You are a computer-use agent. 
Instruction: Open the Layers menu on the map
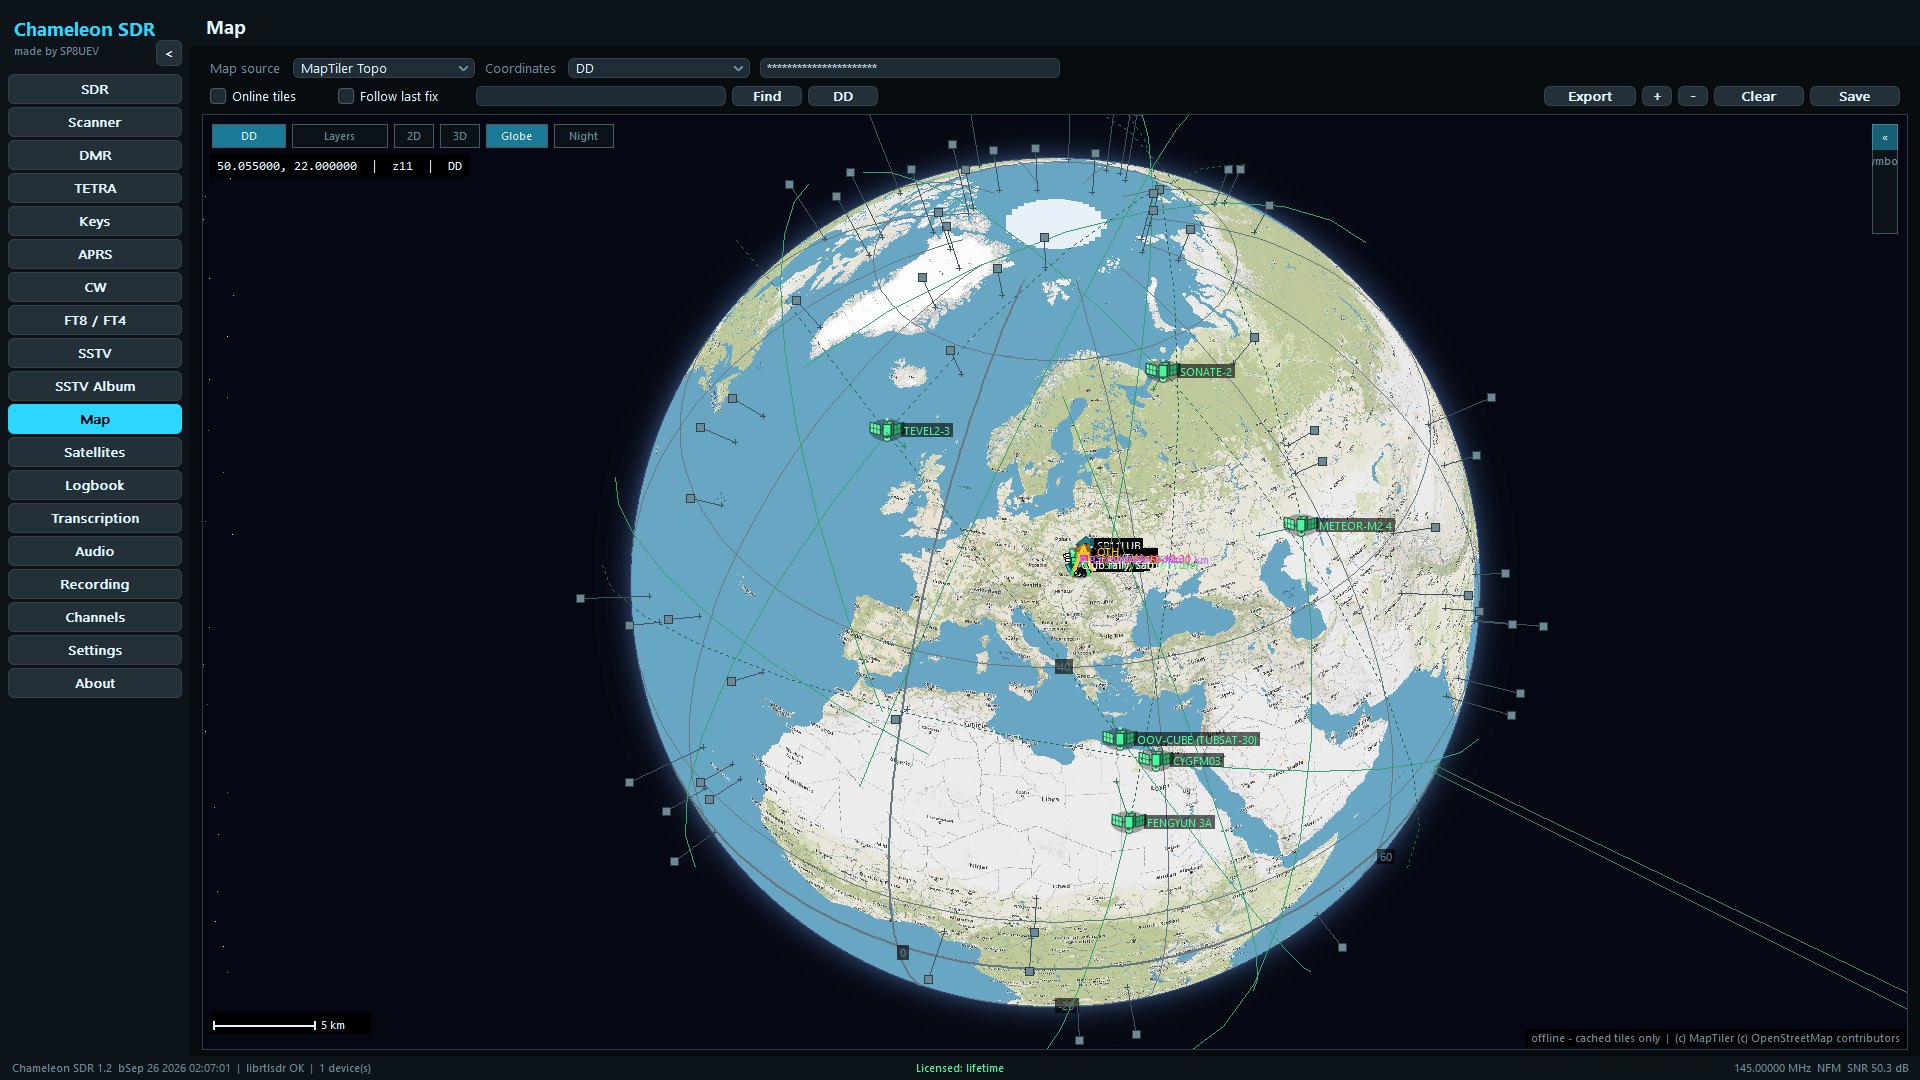[x=339, y=136]
